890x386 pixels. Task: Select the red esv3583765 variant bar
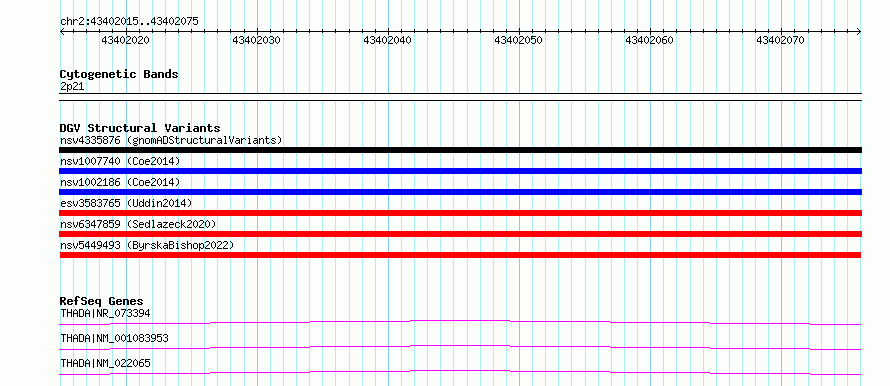tap(460, 213)
